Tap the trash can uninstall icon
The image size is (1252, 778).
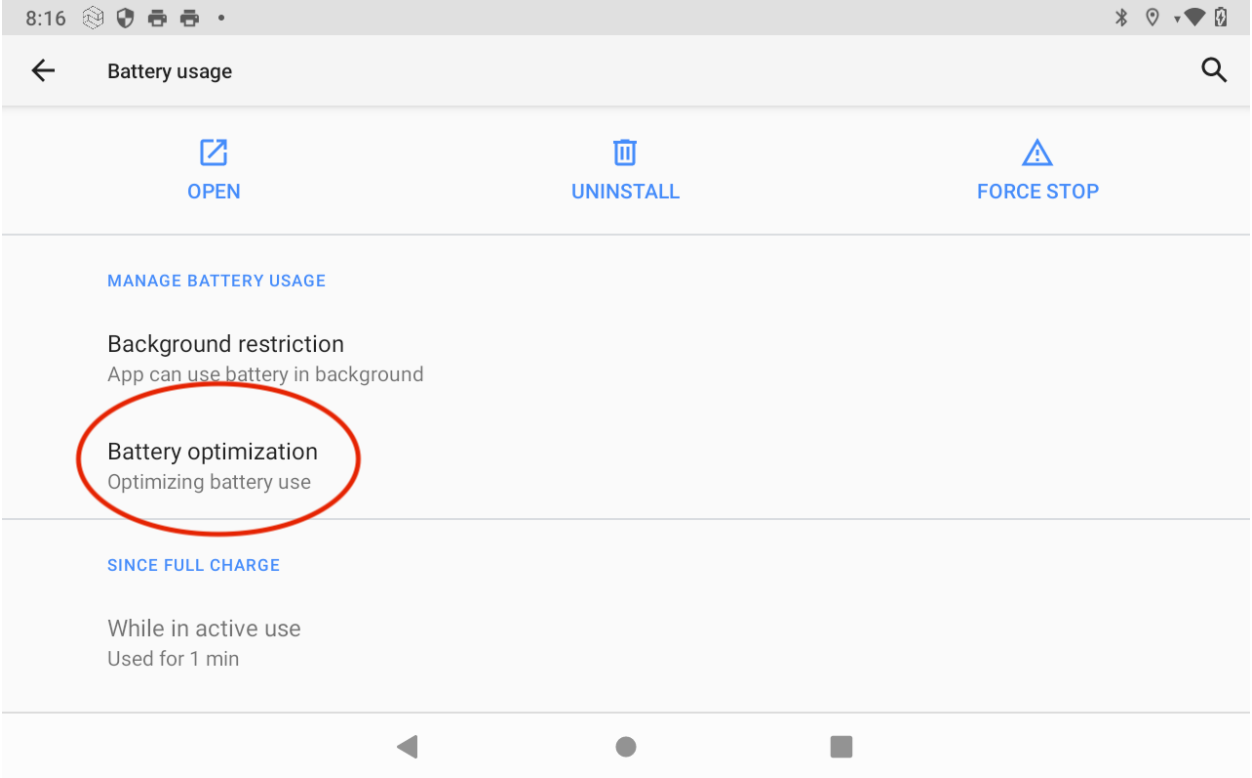pyautogui.click(x=625, y=153)
